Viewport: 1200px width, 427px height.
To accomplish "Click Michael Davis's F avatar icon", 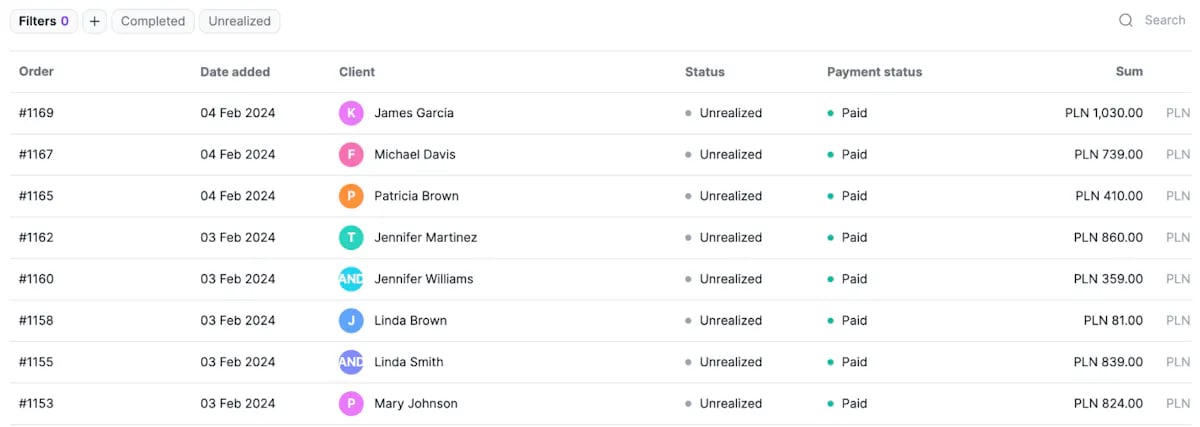I will [x=351, y=155].
